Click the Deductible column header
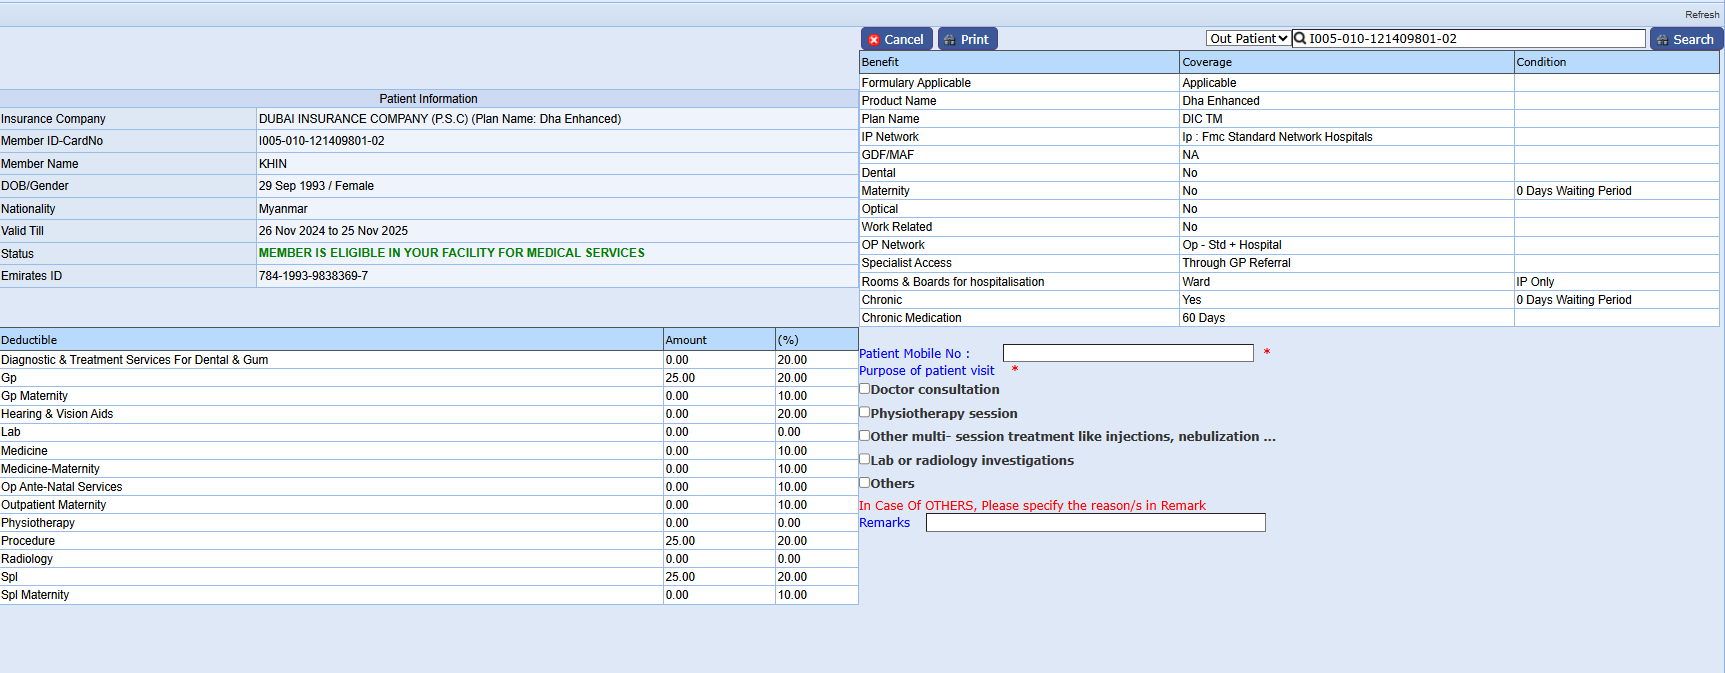Viewport: 1725px width, 673px height. [x=29, y=340]
